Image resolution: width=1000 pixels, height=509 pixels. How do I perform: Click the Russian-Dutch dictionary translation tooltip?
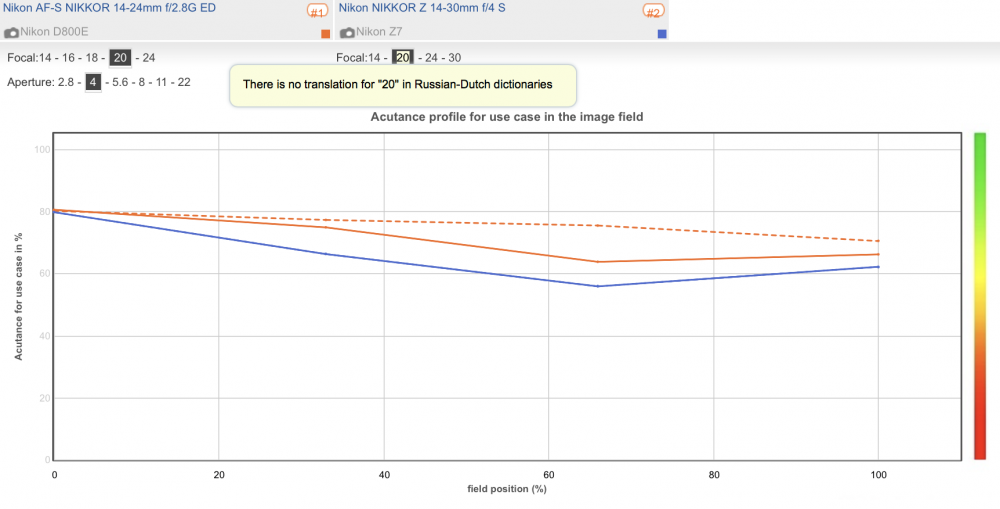403,85
